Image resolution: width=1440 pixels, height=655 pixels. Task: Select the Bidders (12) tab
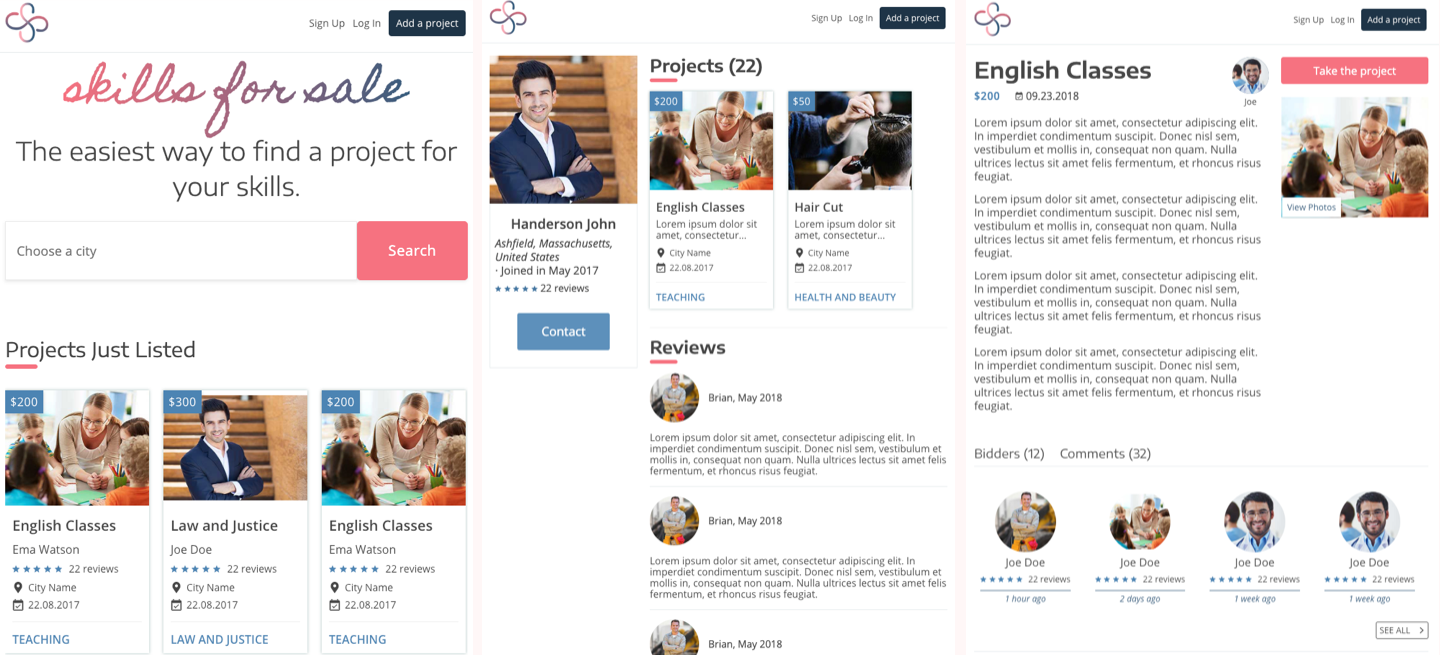coord(1008,454)
